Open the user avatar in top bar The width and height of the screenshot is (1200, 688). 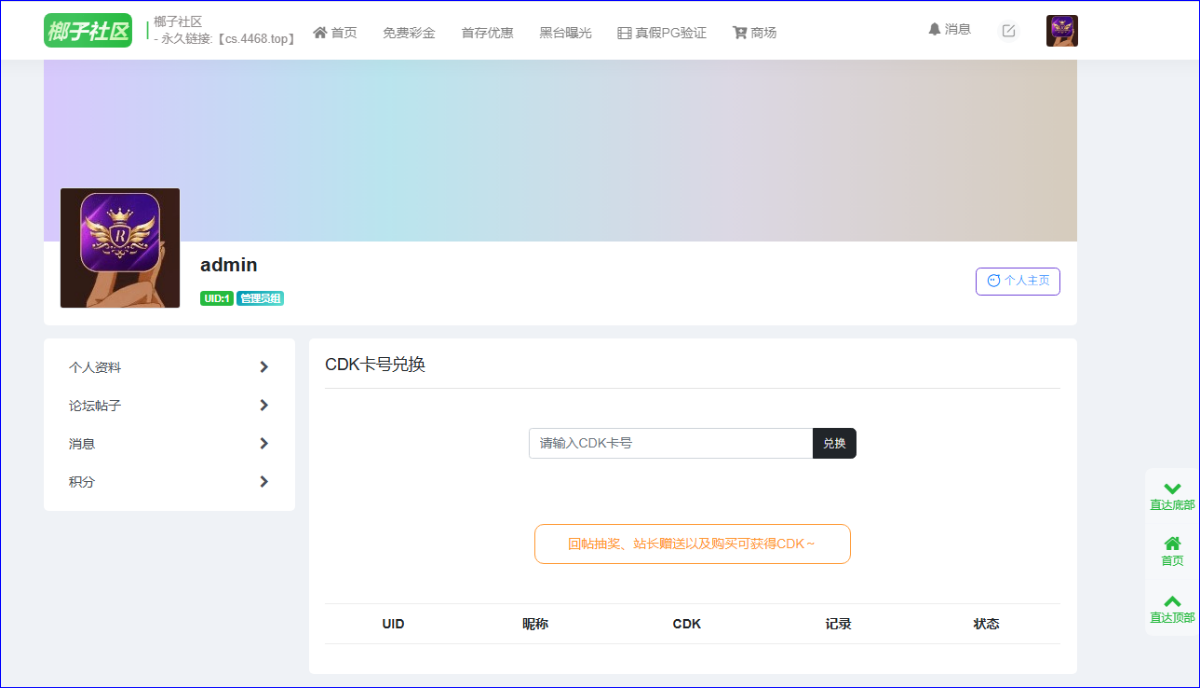coord(1062,31)
